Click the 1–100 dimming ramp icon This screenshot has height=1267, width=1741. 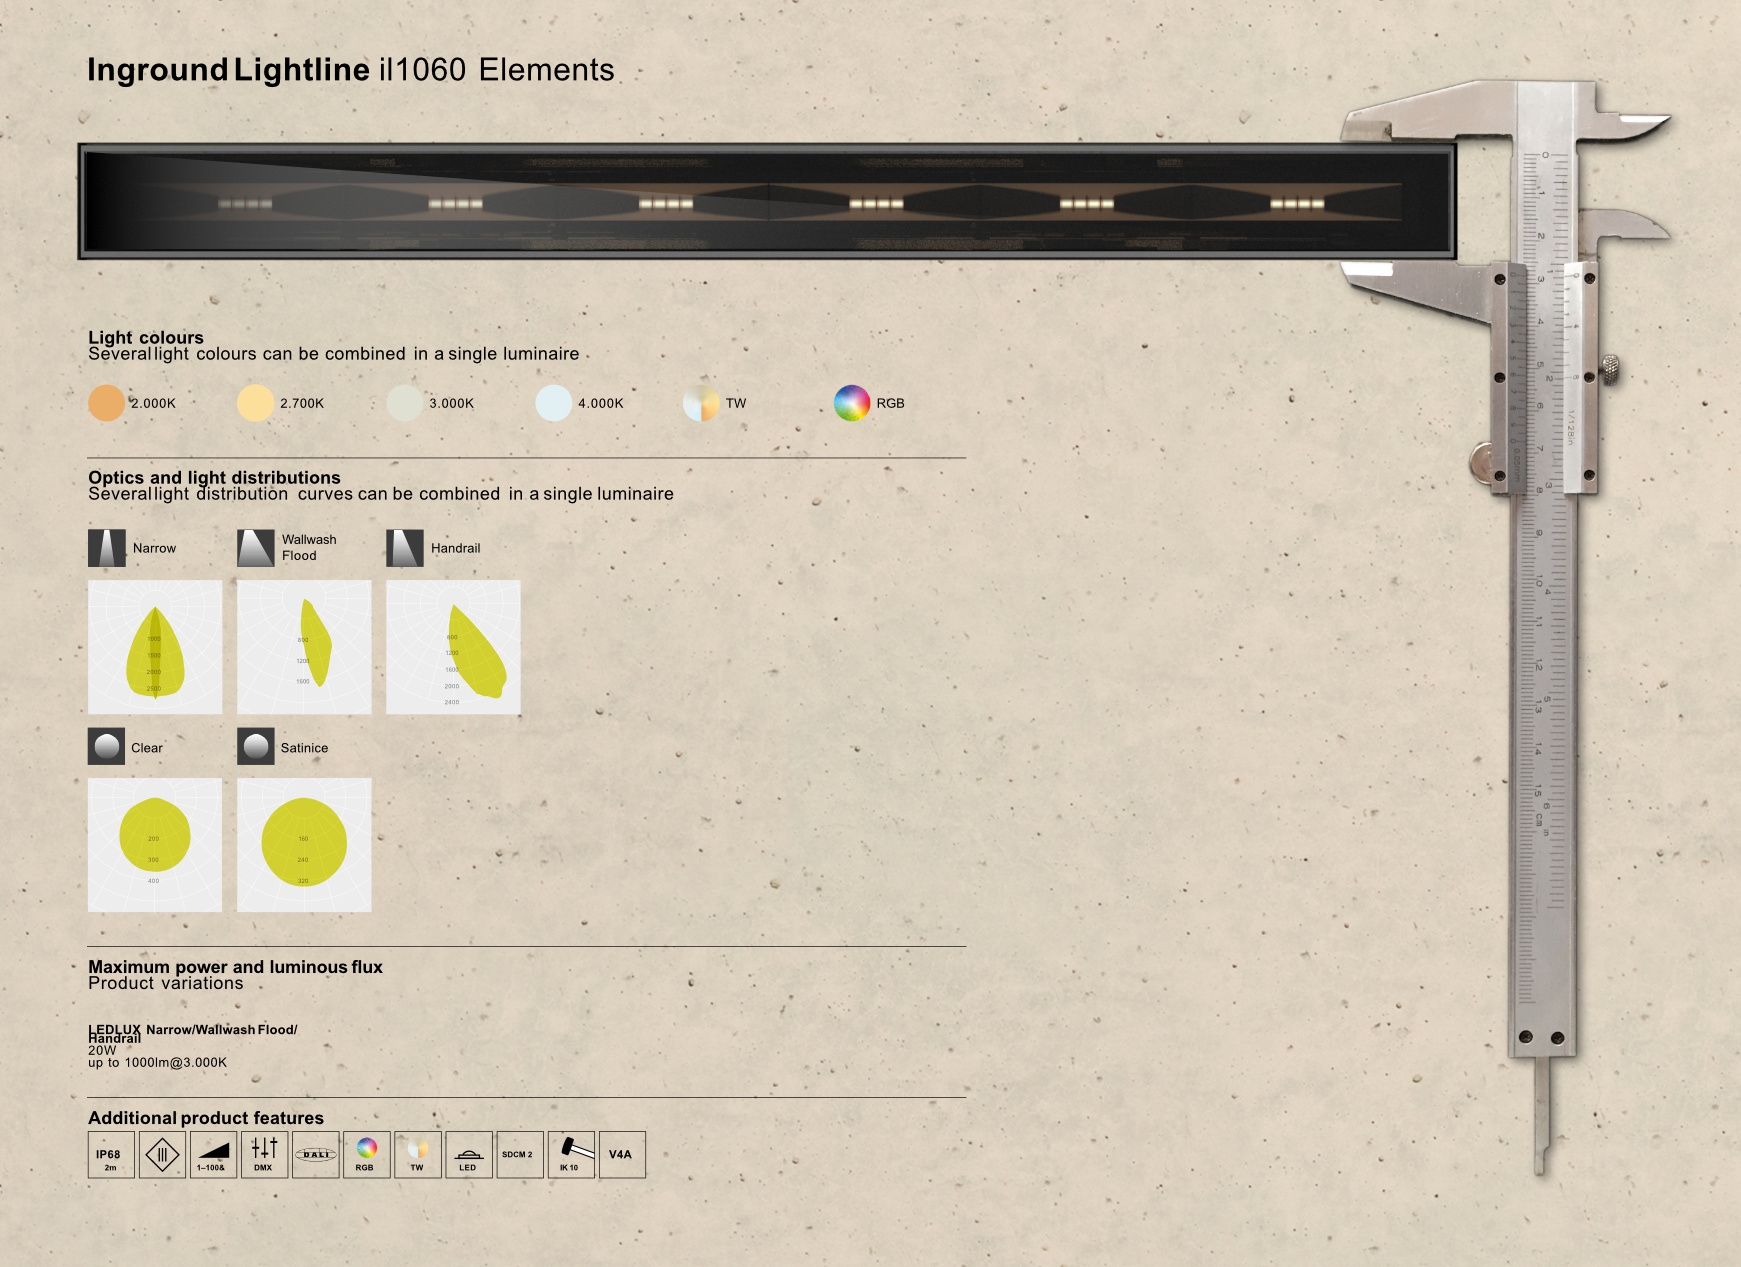[x=213, y=1155]
